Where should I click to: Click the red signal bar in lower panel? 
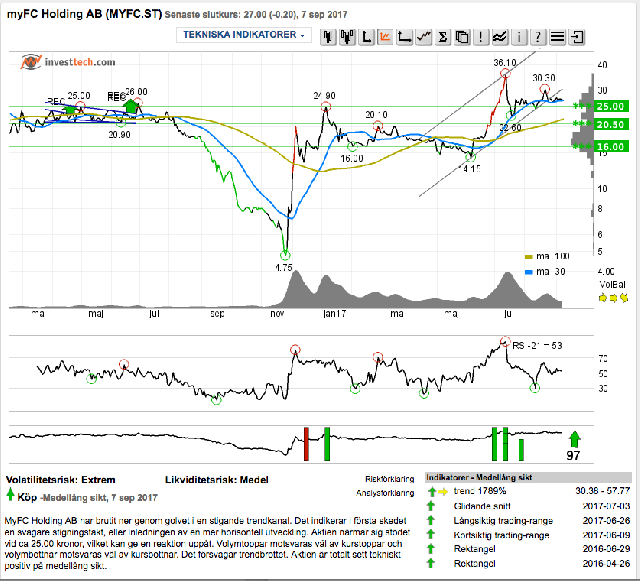[306, 444]
